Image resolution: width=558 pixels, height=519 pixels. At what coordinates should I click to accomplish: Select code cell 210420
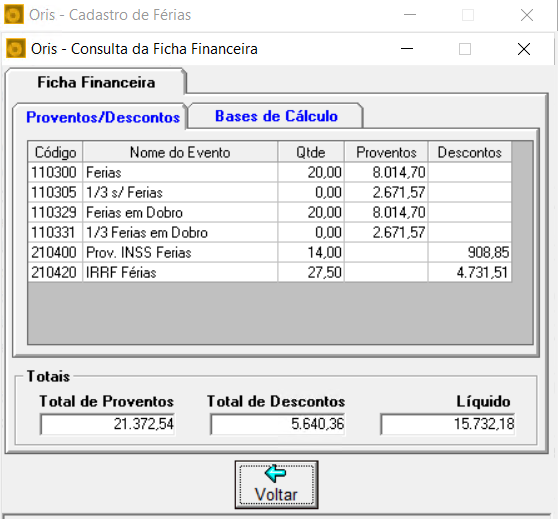coord(56,272)
